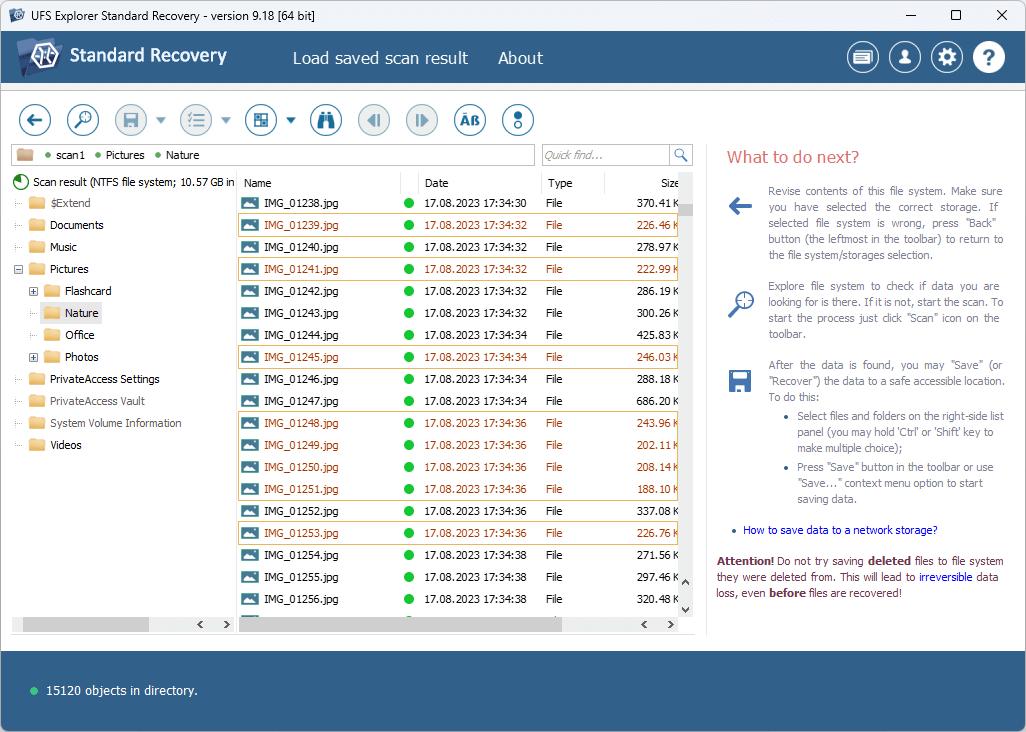Screen dimensions: 1026x732
Task: Click the tree panel horizontal scrollbar thumb
Action: pyautogui.click(x=86, y=625)
